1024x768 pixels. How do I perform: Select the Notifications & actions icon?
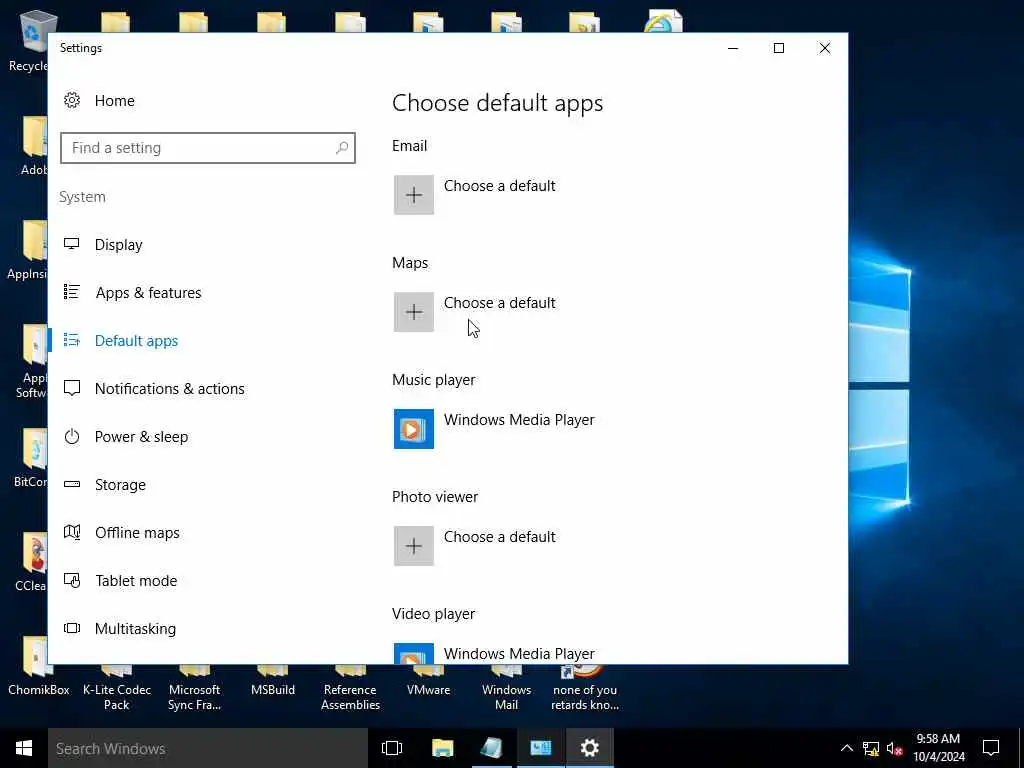[x=72, y=388]
